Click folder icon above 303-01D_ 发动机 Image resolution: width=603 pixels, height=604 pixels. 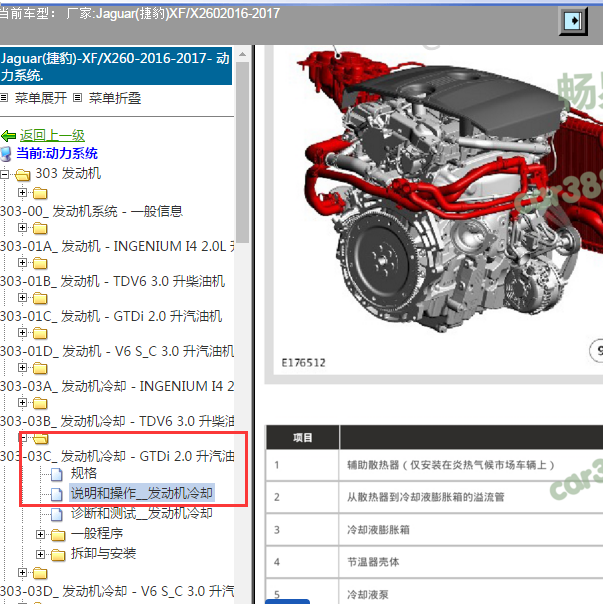(x=40, y=333)
